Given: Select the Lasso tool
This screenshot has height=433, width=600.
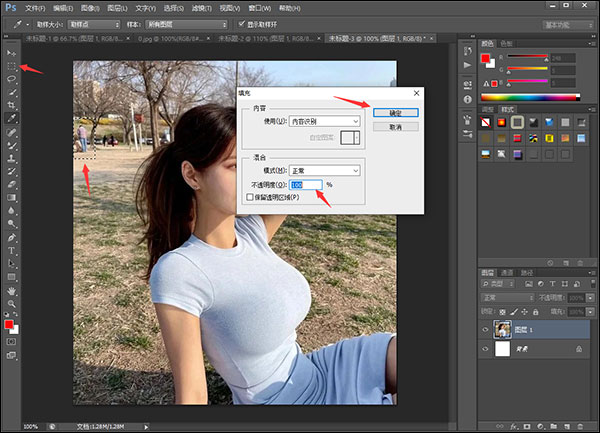Looking at the screenshot, I should click(12, 78).
